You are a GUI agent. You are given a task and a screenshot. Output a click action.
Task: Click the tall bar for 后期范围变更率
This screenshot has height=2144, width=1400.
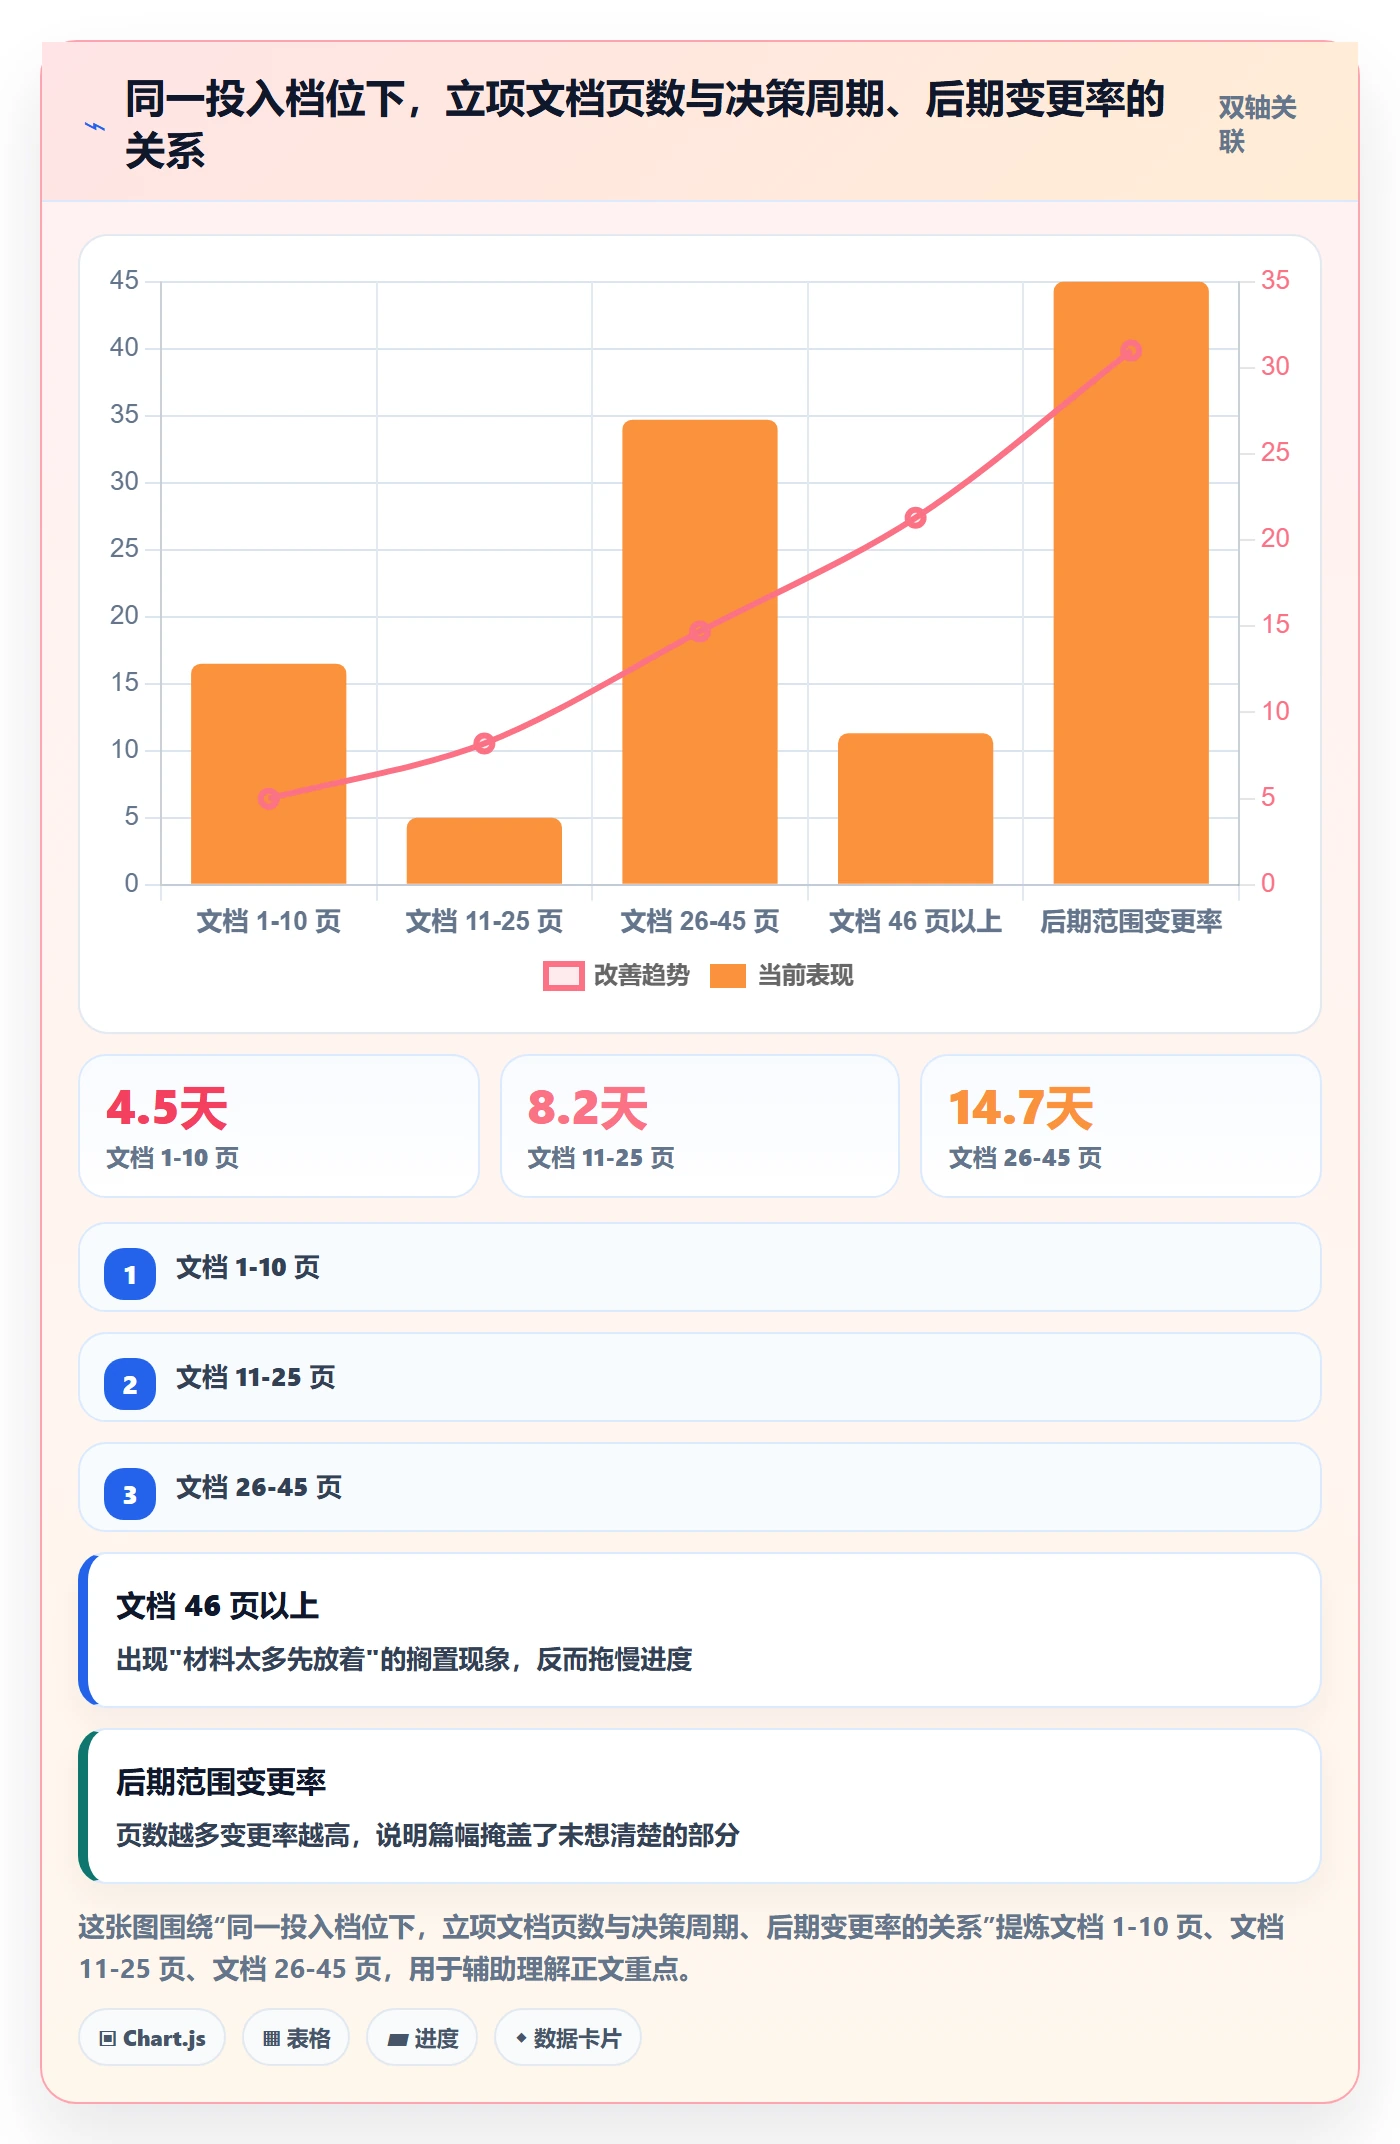[1131, 583]
